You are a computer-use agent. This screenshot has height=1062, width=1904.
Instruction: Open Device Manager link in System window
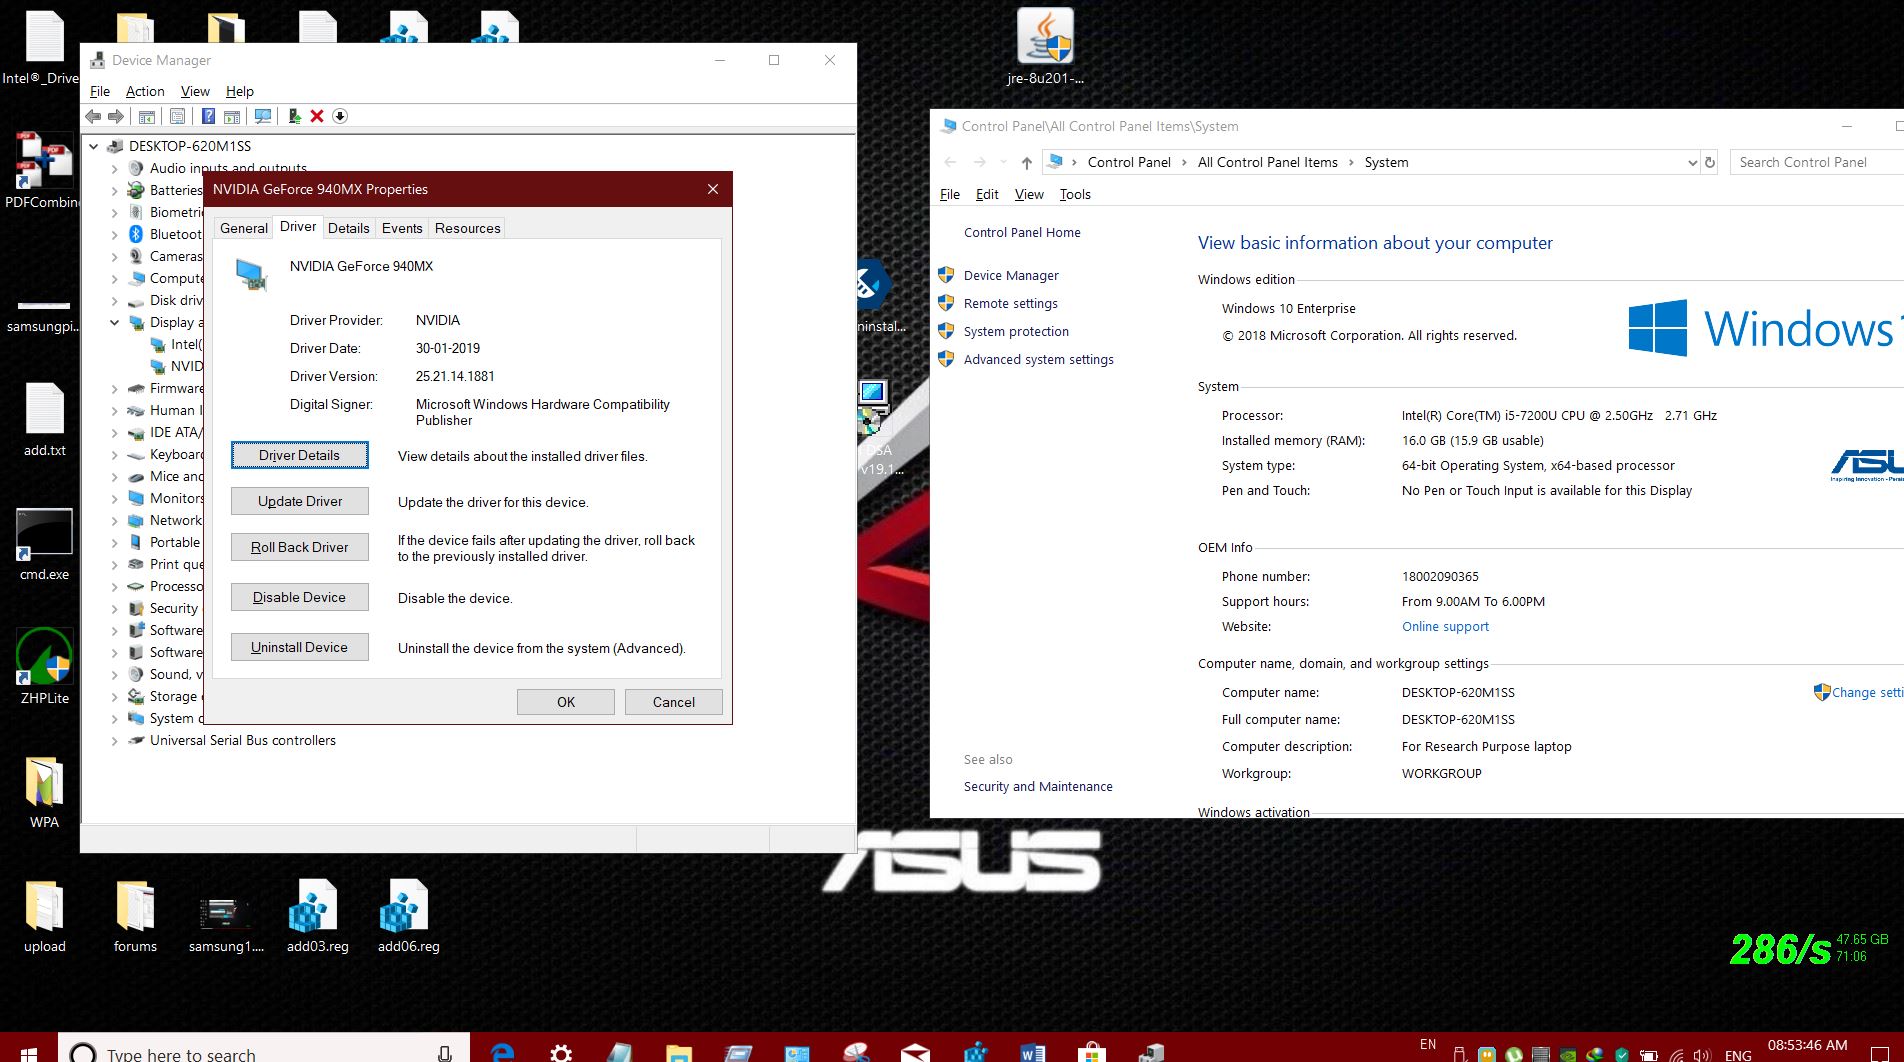pyautogui.click(x=1011, y=275)
